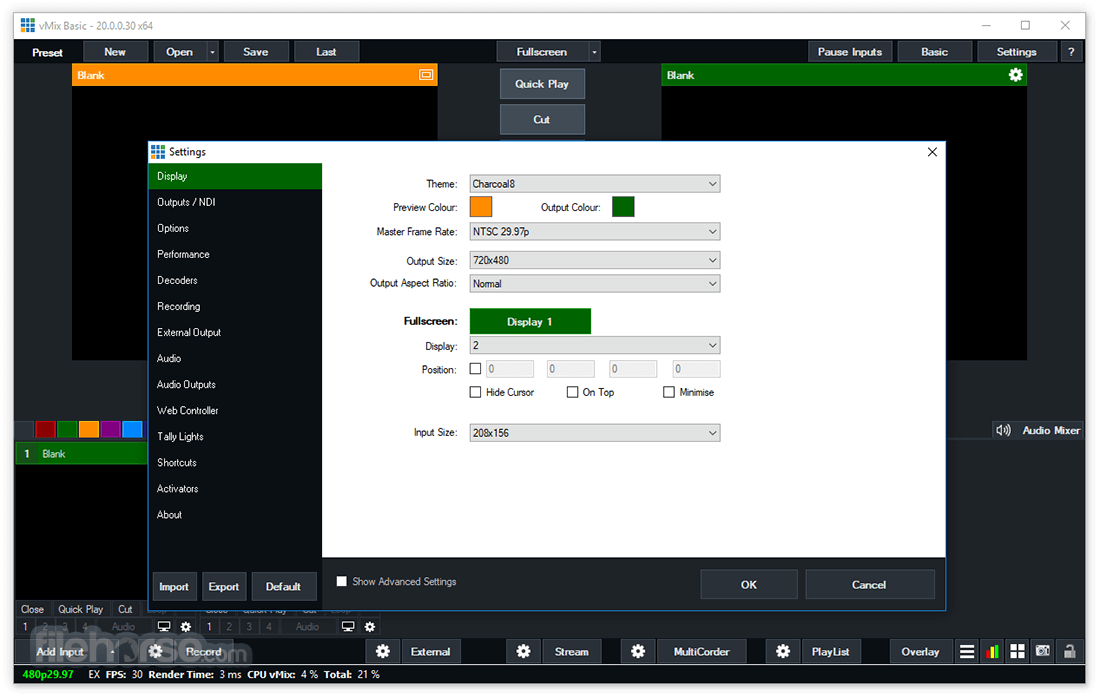Open the About settings tab

235,514
